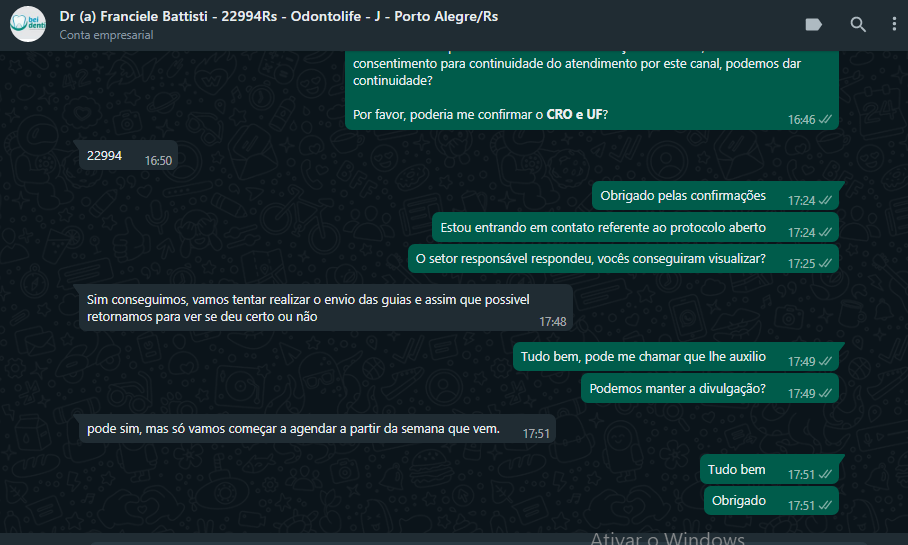The image size is (908, 545).
Task: Open the label tag icon in header
Action: point(813,24)
